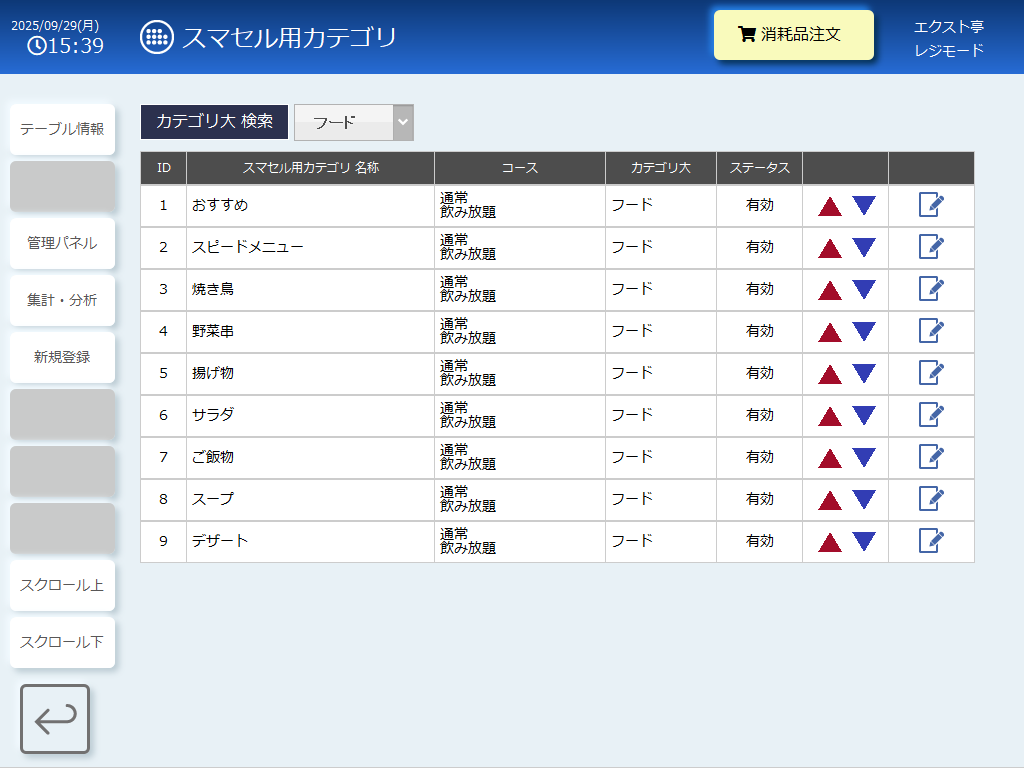
Task: Open テーブル情報 from the sidebar
Action: 62,129
